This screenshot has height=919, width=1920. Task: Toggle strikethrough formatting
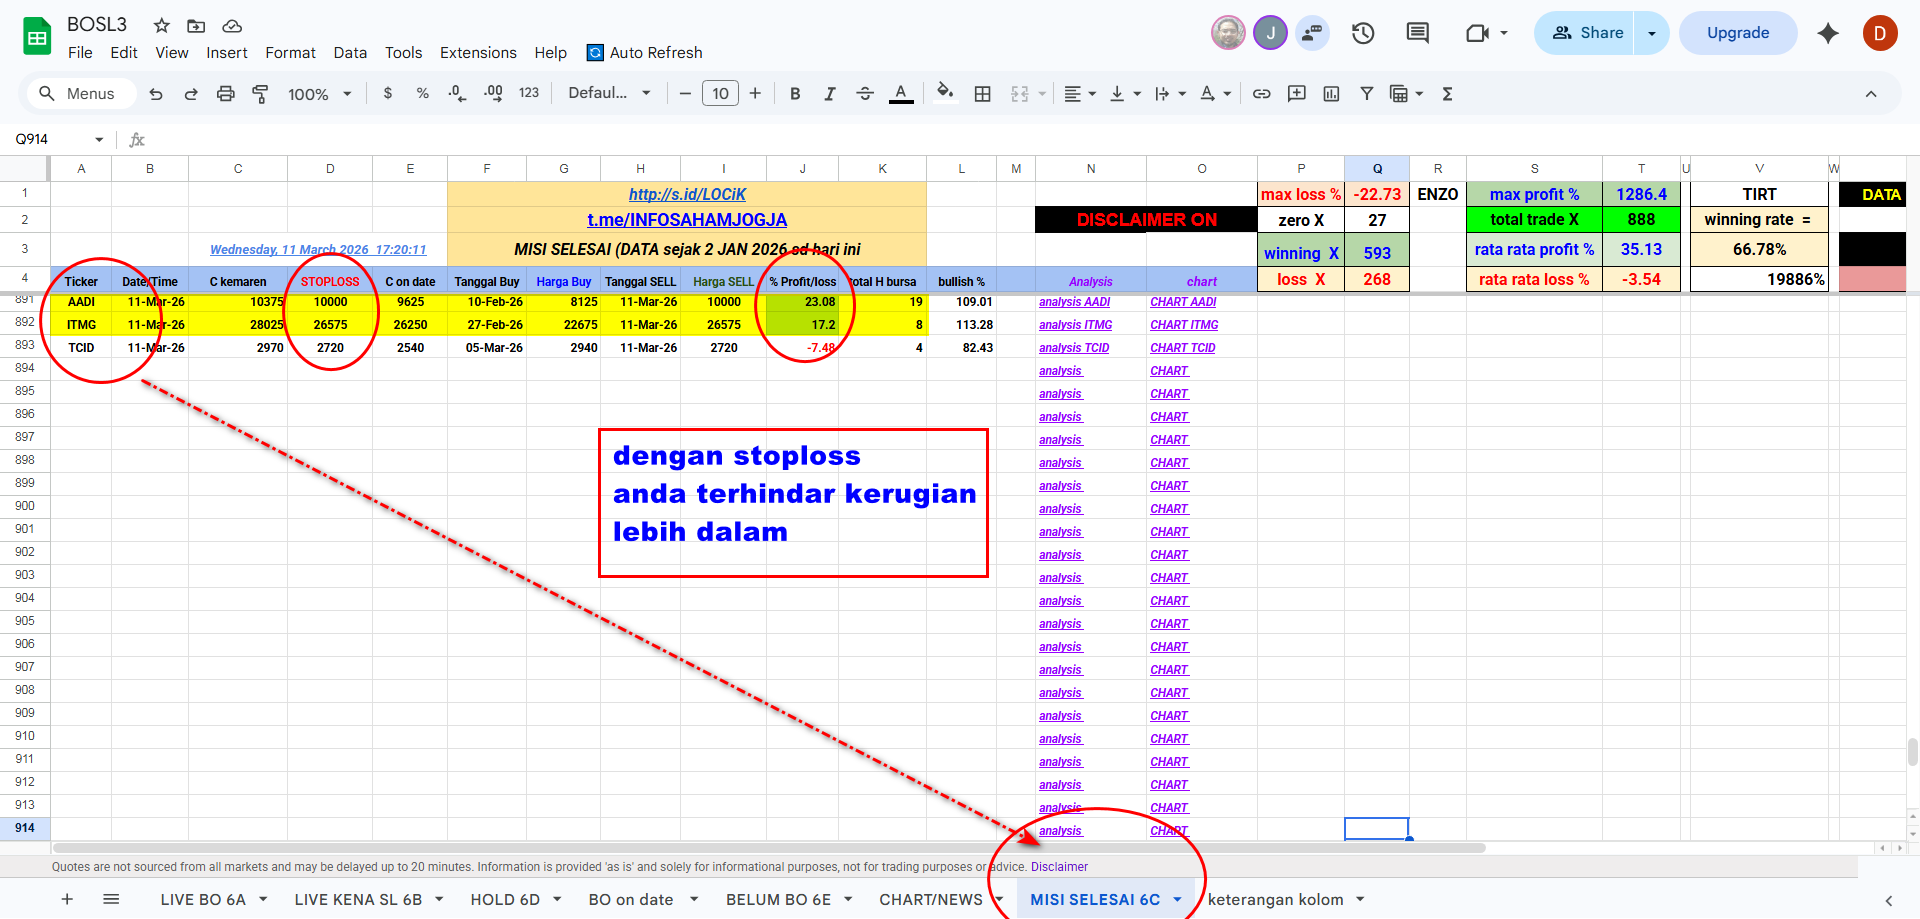(865, 94)
